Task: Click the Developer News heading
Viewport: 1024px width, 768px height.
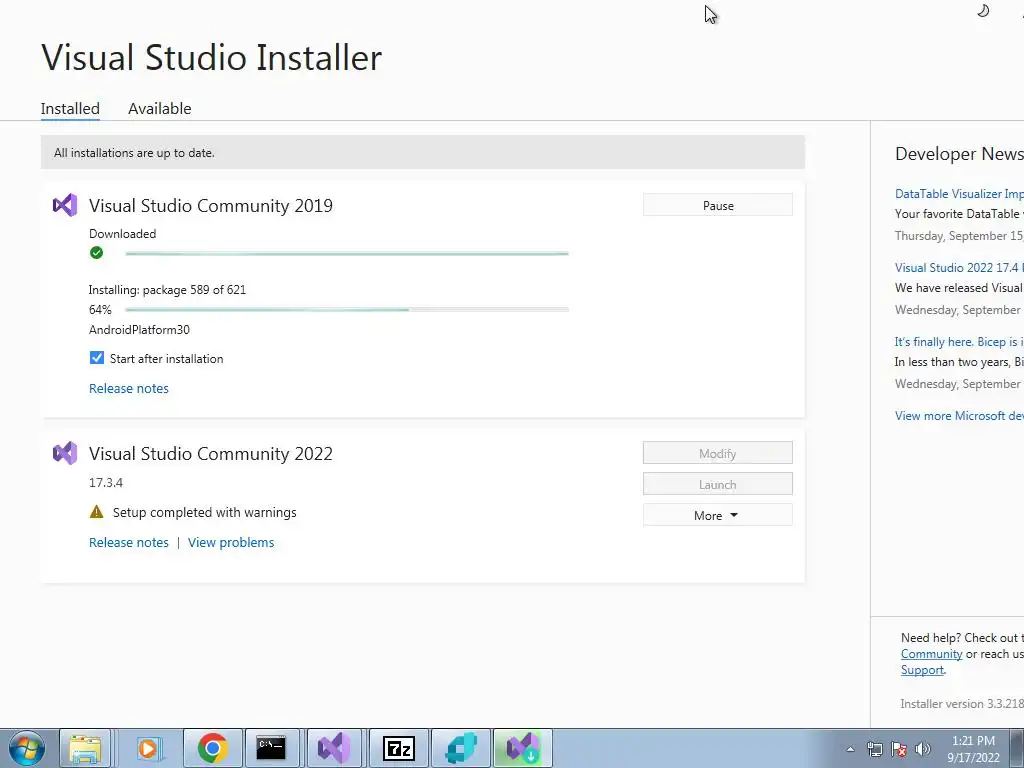Action: coord(959,154)
